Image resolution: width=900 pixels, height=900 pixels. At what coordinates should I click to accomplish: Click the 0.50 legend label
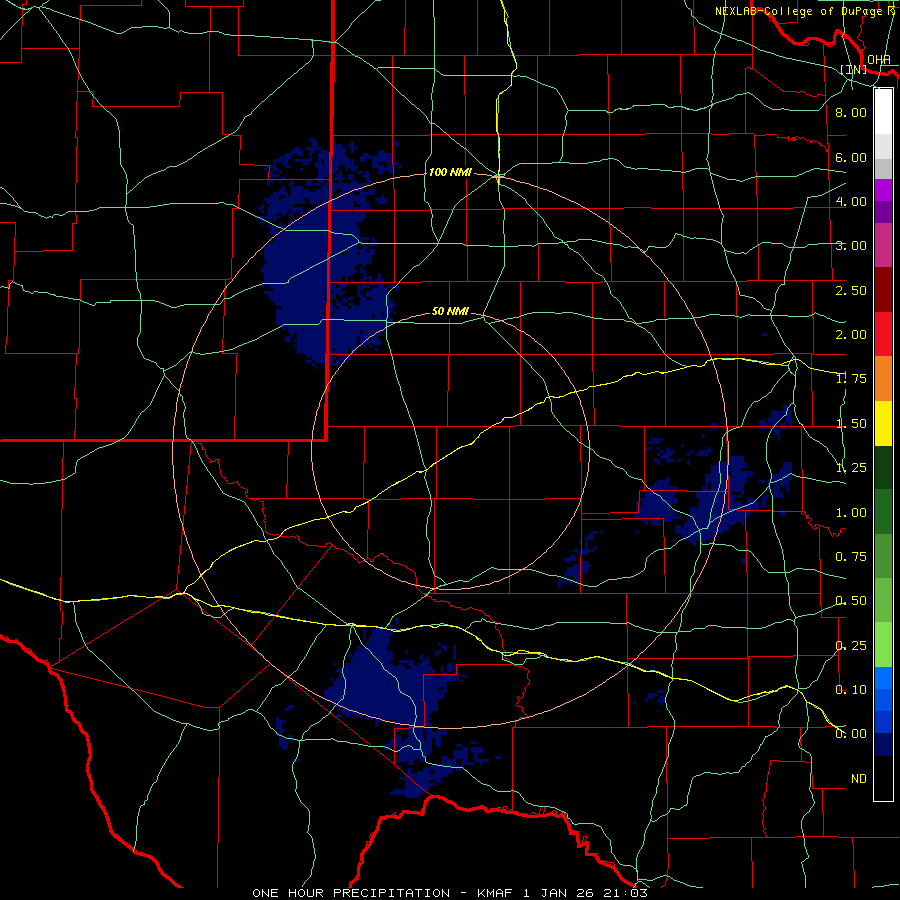(x=850, y=601)
